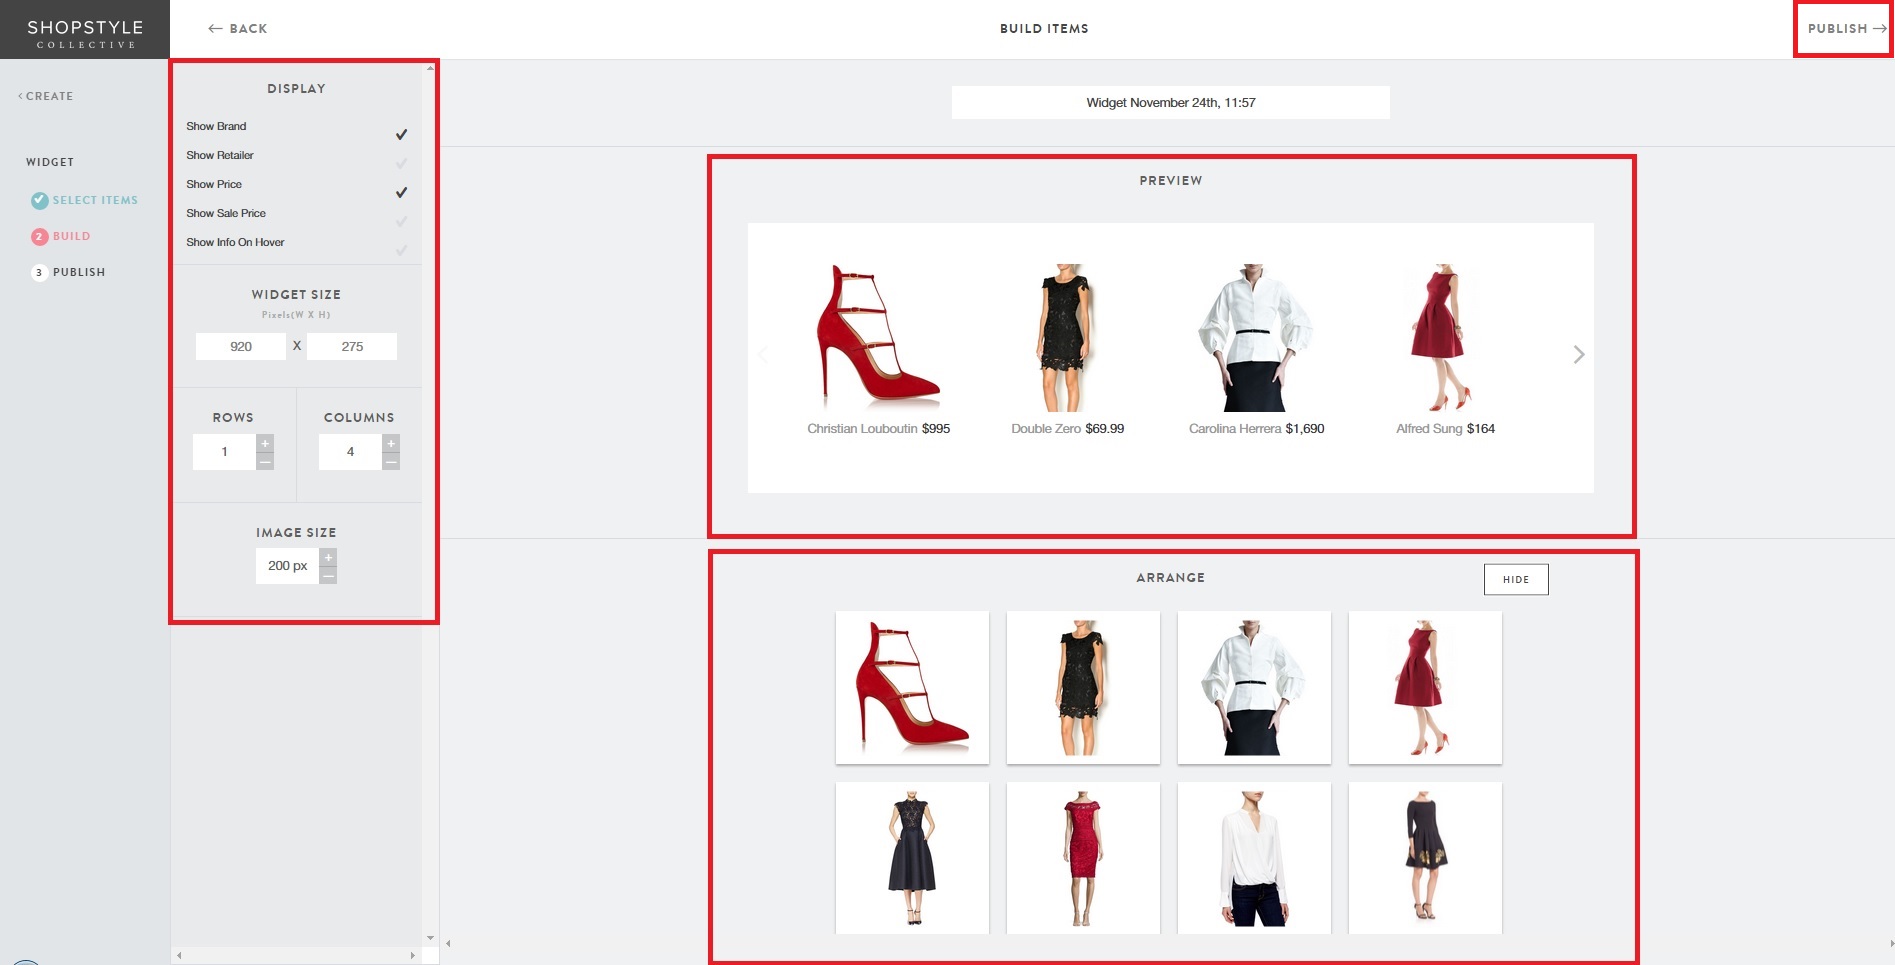Increase image size with plus icon
Screen dimensions: 1895x965
pos(328,557)
